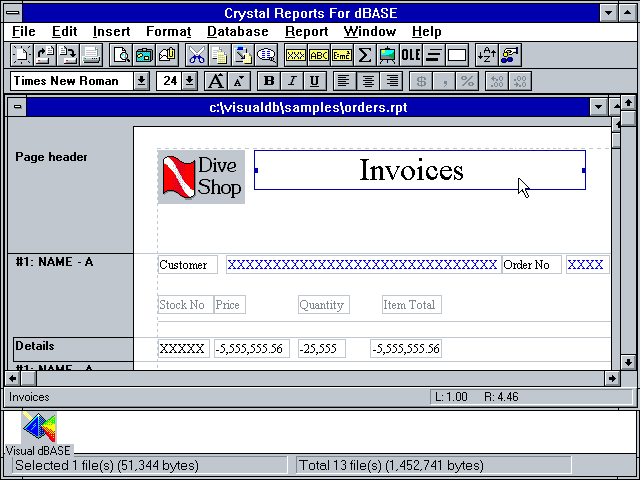Open the Insert menu
The image size is (640, 480).
click(111, 31)
